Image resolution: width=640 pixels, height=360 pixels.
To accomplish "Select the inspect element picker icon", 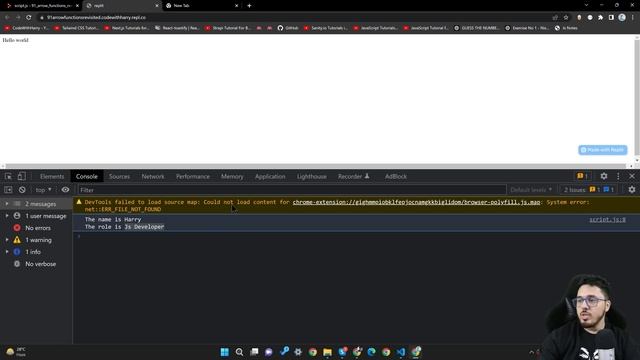I will 8,176.
